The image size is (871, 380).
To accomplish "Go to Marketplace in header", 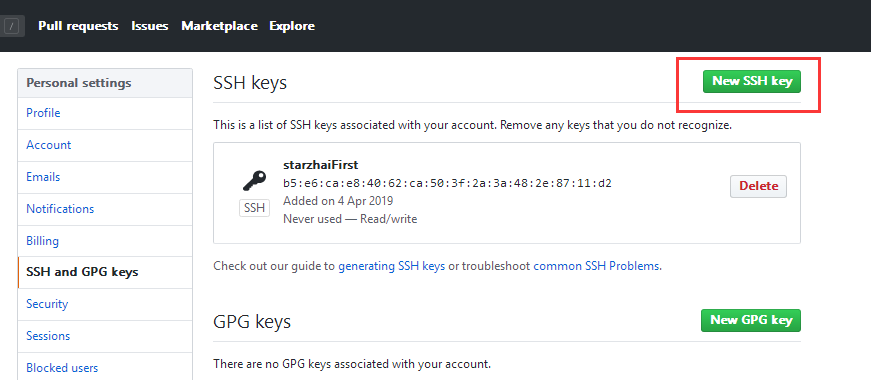I will tap(219, 26).
